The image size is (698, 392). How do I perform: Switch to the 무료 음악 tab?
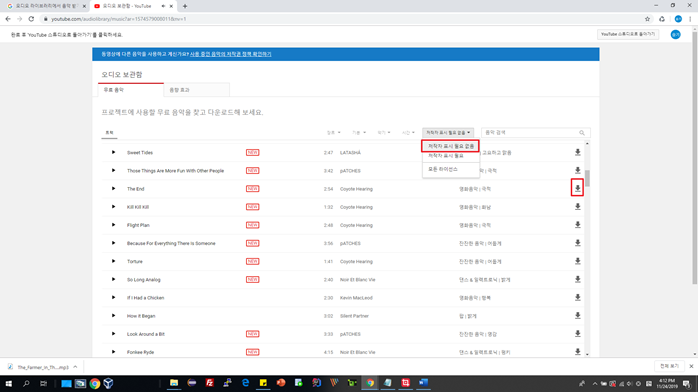tap(131, 90)
